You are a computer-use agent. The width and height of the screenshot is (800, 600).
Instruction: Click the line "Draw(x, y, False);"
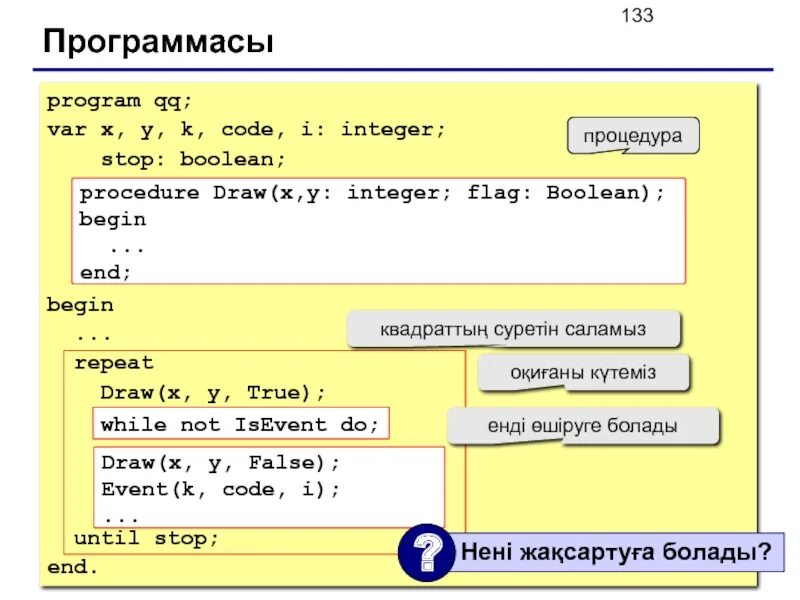[220, 463]
